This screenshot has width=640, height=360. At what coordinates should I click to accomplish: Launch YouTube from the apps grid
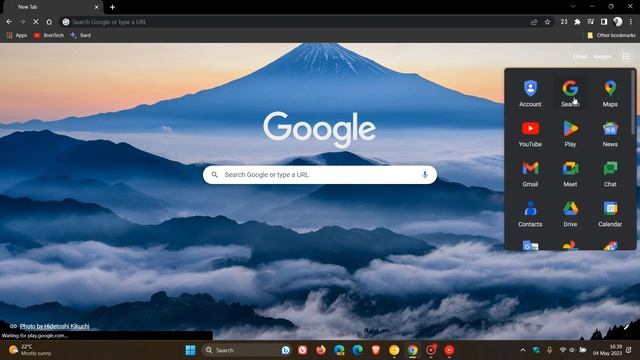pyautogui.click(x=530, y=133)
